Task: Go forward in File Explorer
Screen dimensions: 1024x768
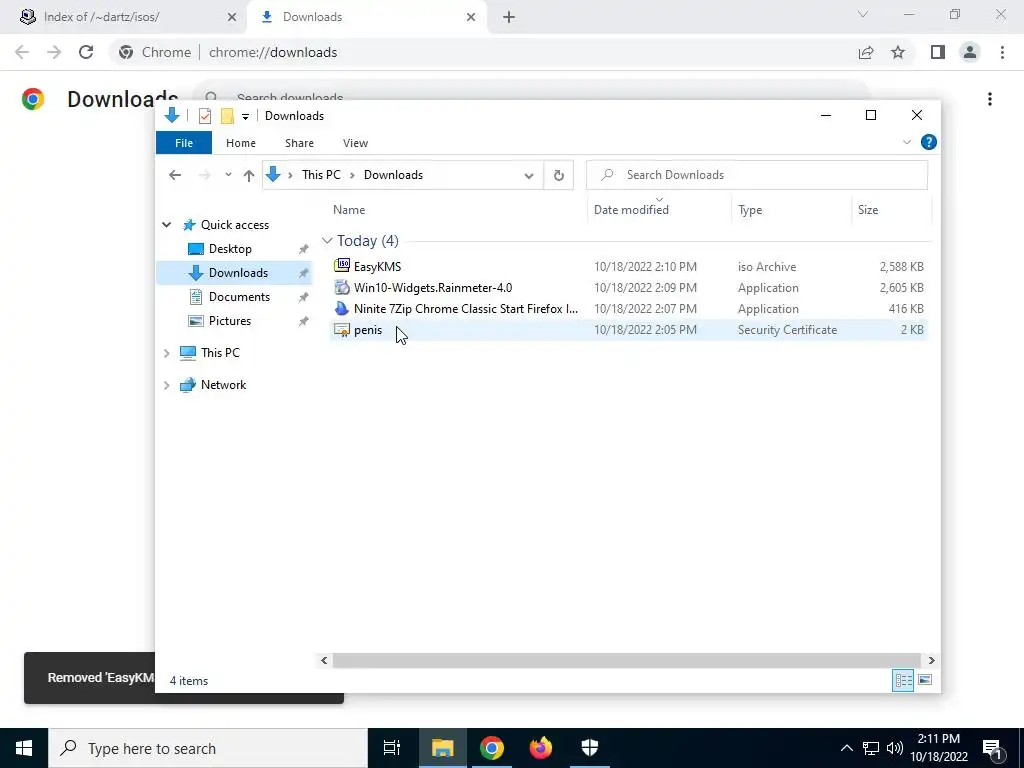Action: point(204,175)
